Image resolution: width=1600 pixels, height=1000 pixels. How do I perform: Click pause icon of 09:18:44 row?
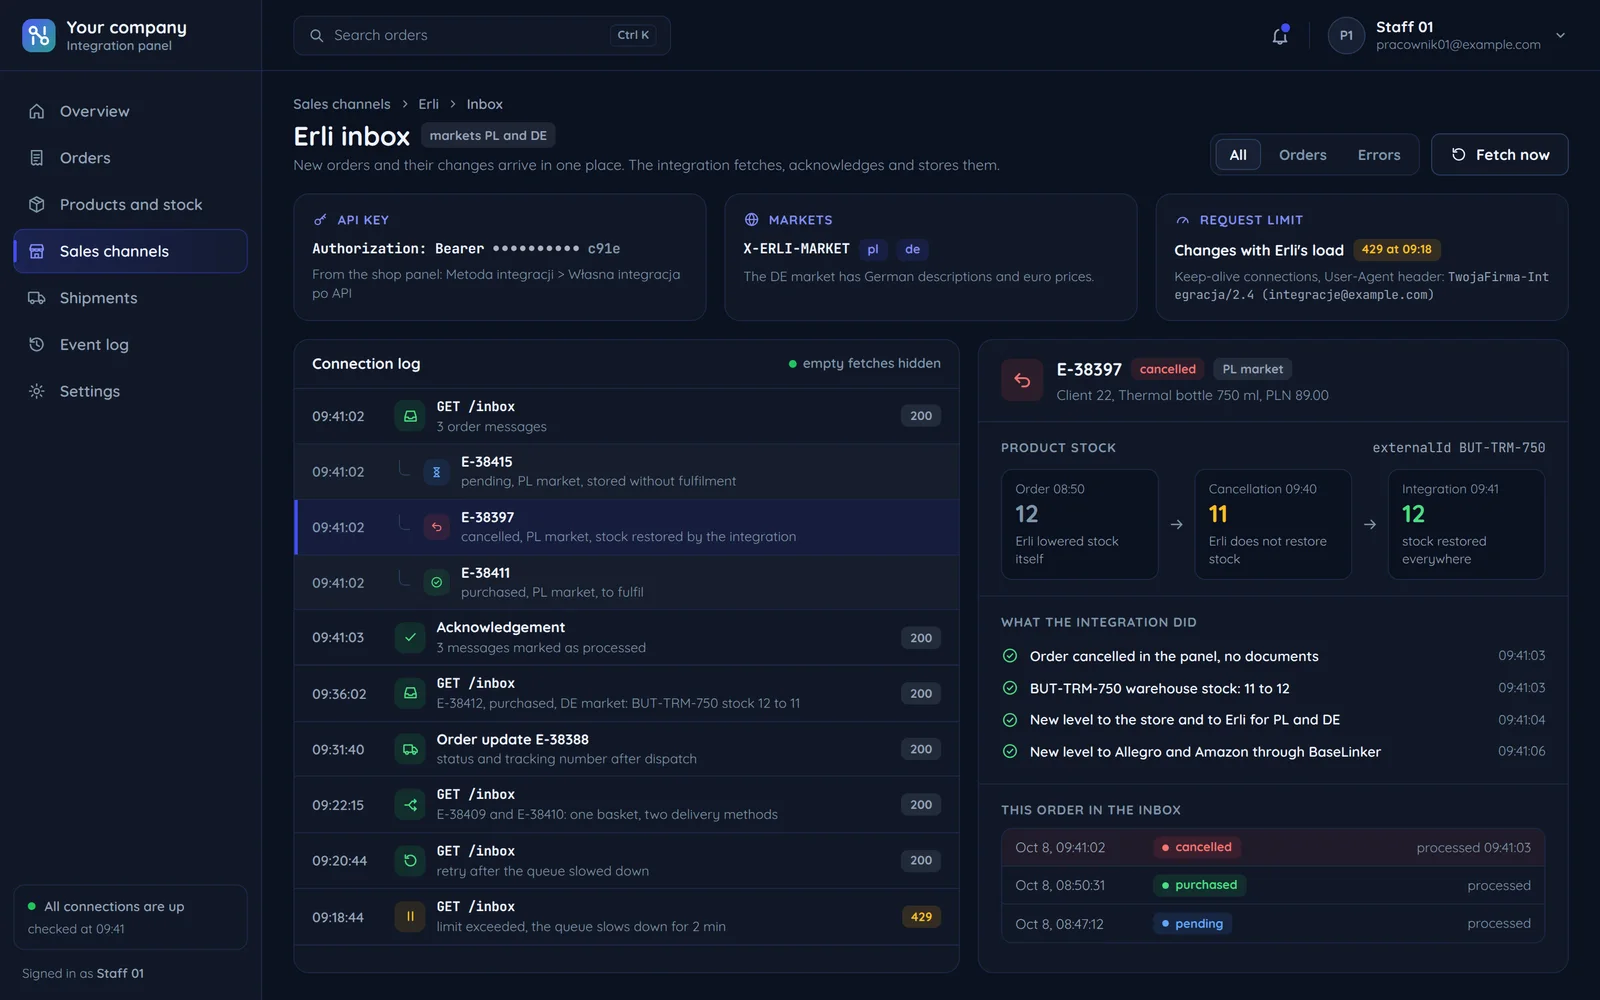coord(410,917)
